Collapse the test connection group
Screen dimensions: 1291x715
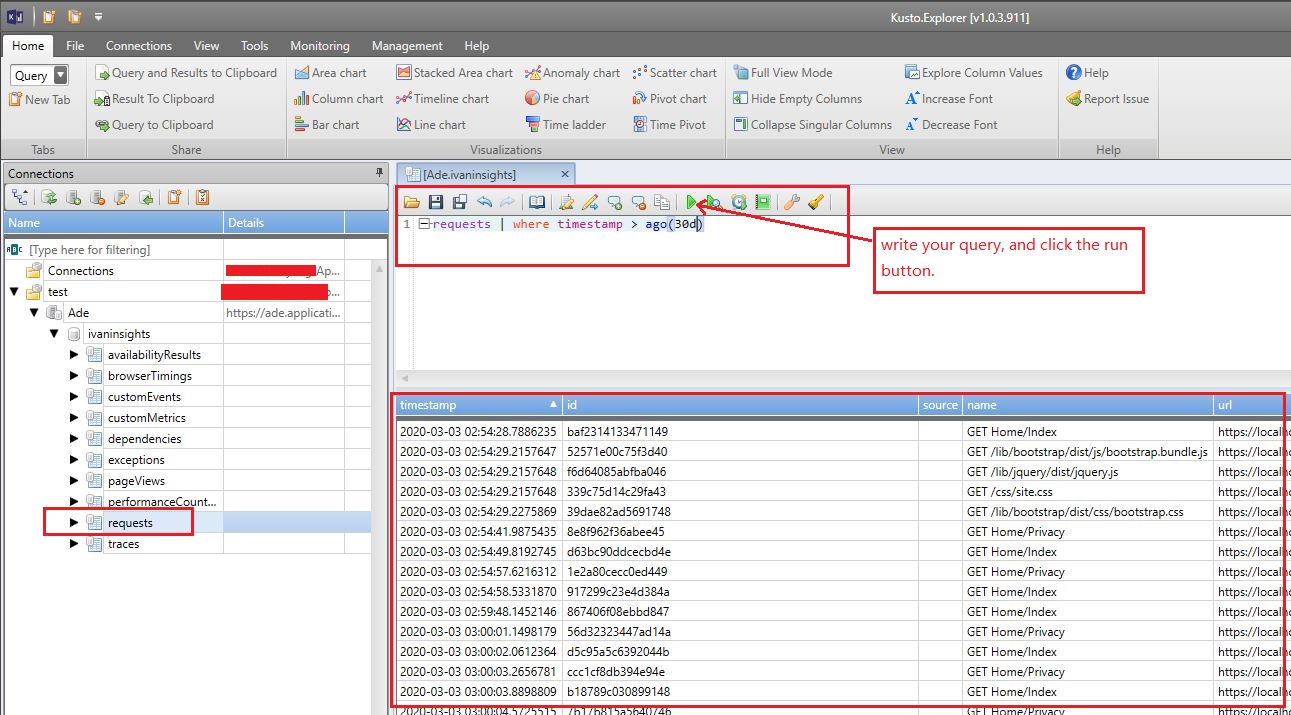[15, 292]
